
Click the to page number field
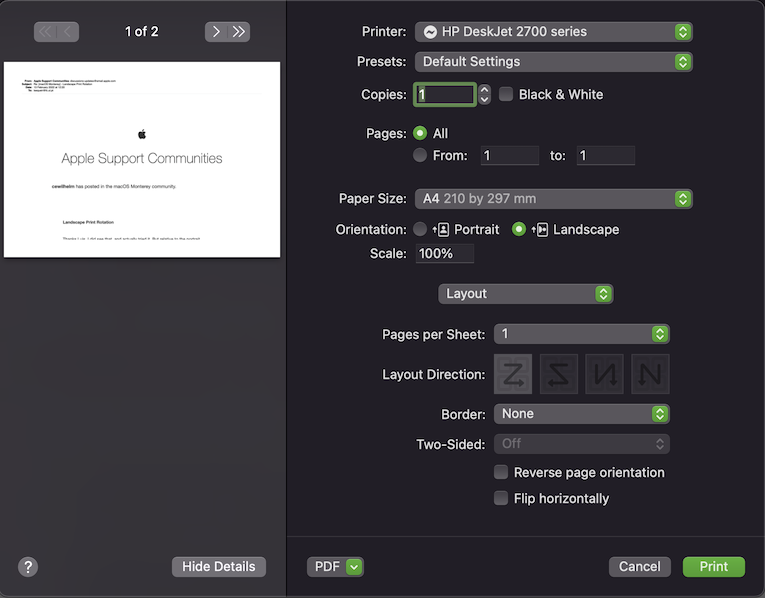(x=605, y=156)
